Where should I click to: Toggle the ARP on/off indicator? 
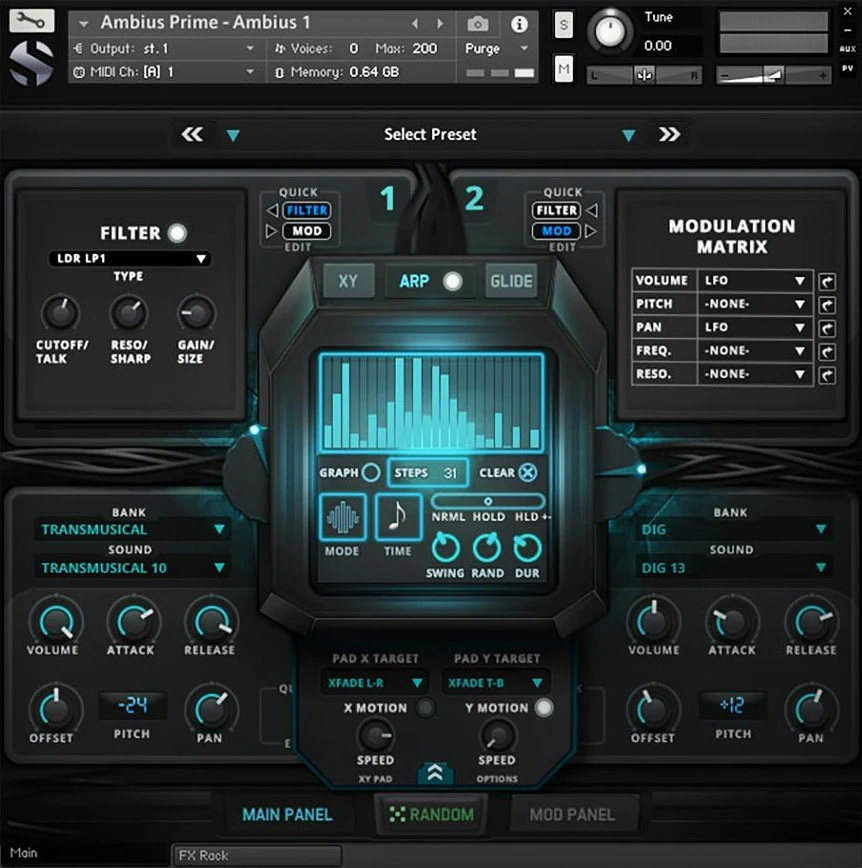click(453, 282)
